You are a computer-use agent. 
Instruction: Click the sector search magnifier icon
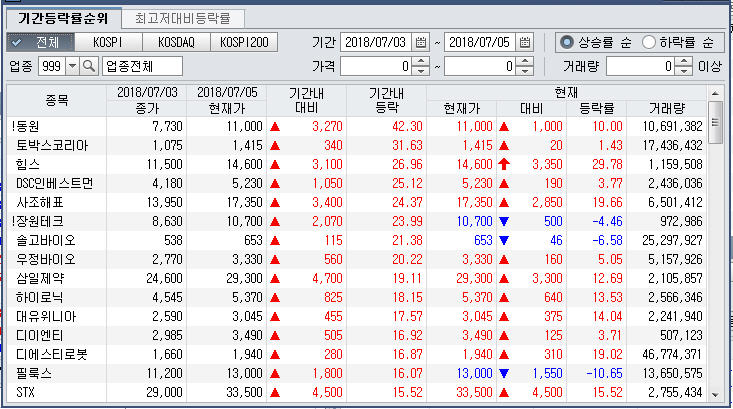(88, 66)
